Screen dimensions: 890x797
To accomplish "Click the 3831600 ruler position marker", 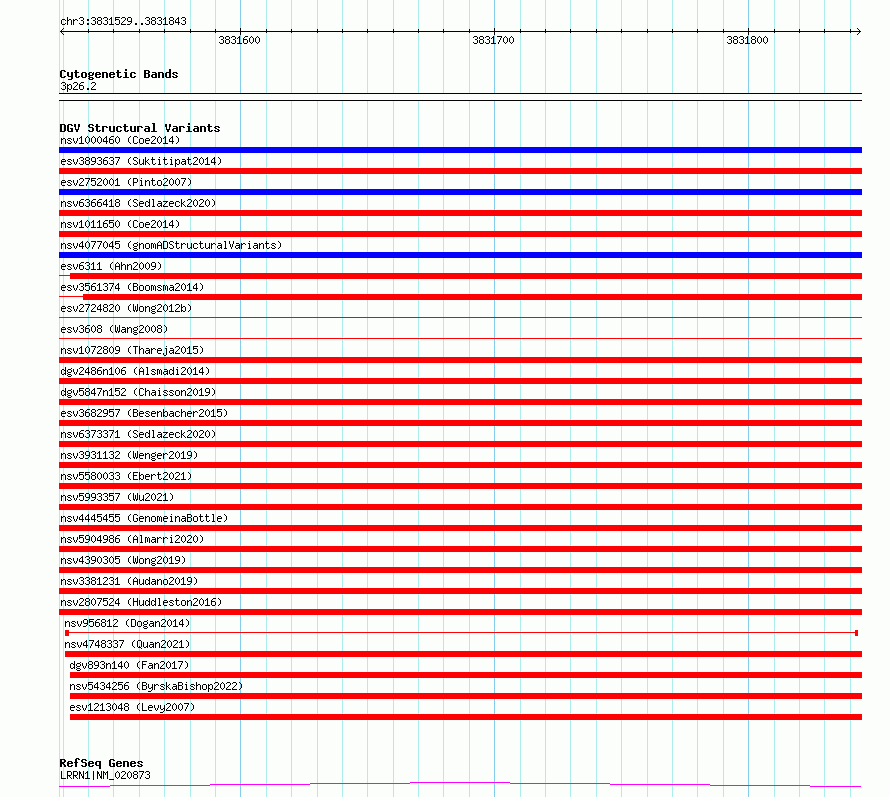I will [239, 40].
